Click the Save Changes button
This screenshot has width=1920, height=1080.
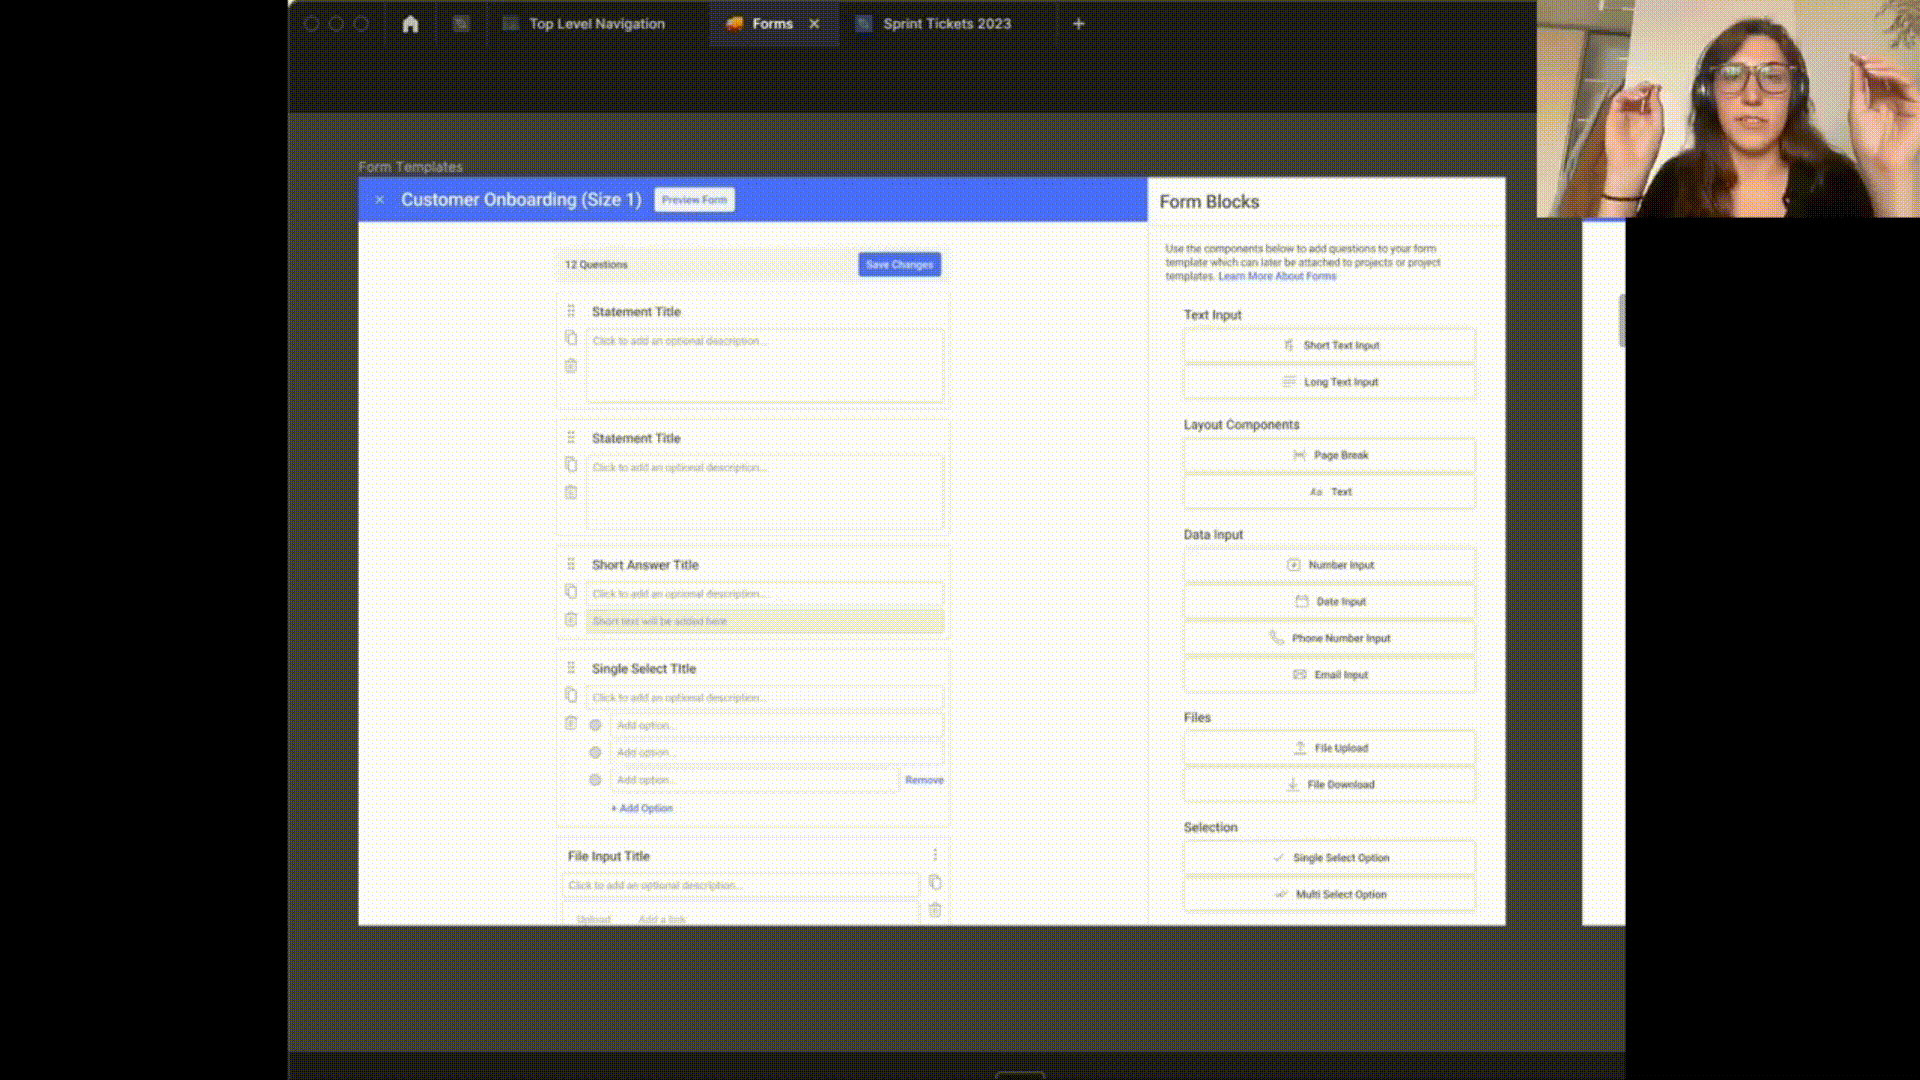pyautogui.click(x=899, y=265)
